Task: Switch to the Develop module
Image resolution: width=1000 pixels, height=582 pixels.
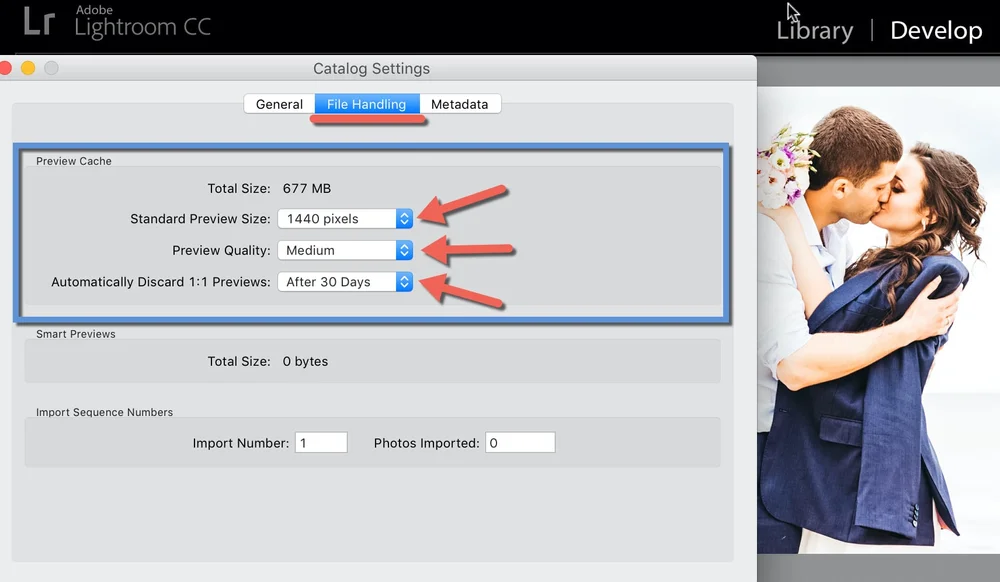Action: tap(936, 30)
